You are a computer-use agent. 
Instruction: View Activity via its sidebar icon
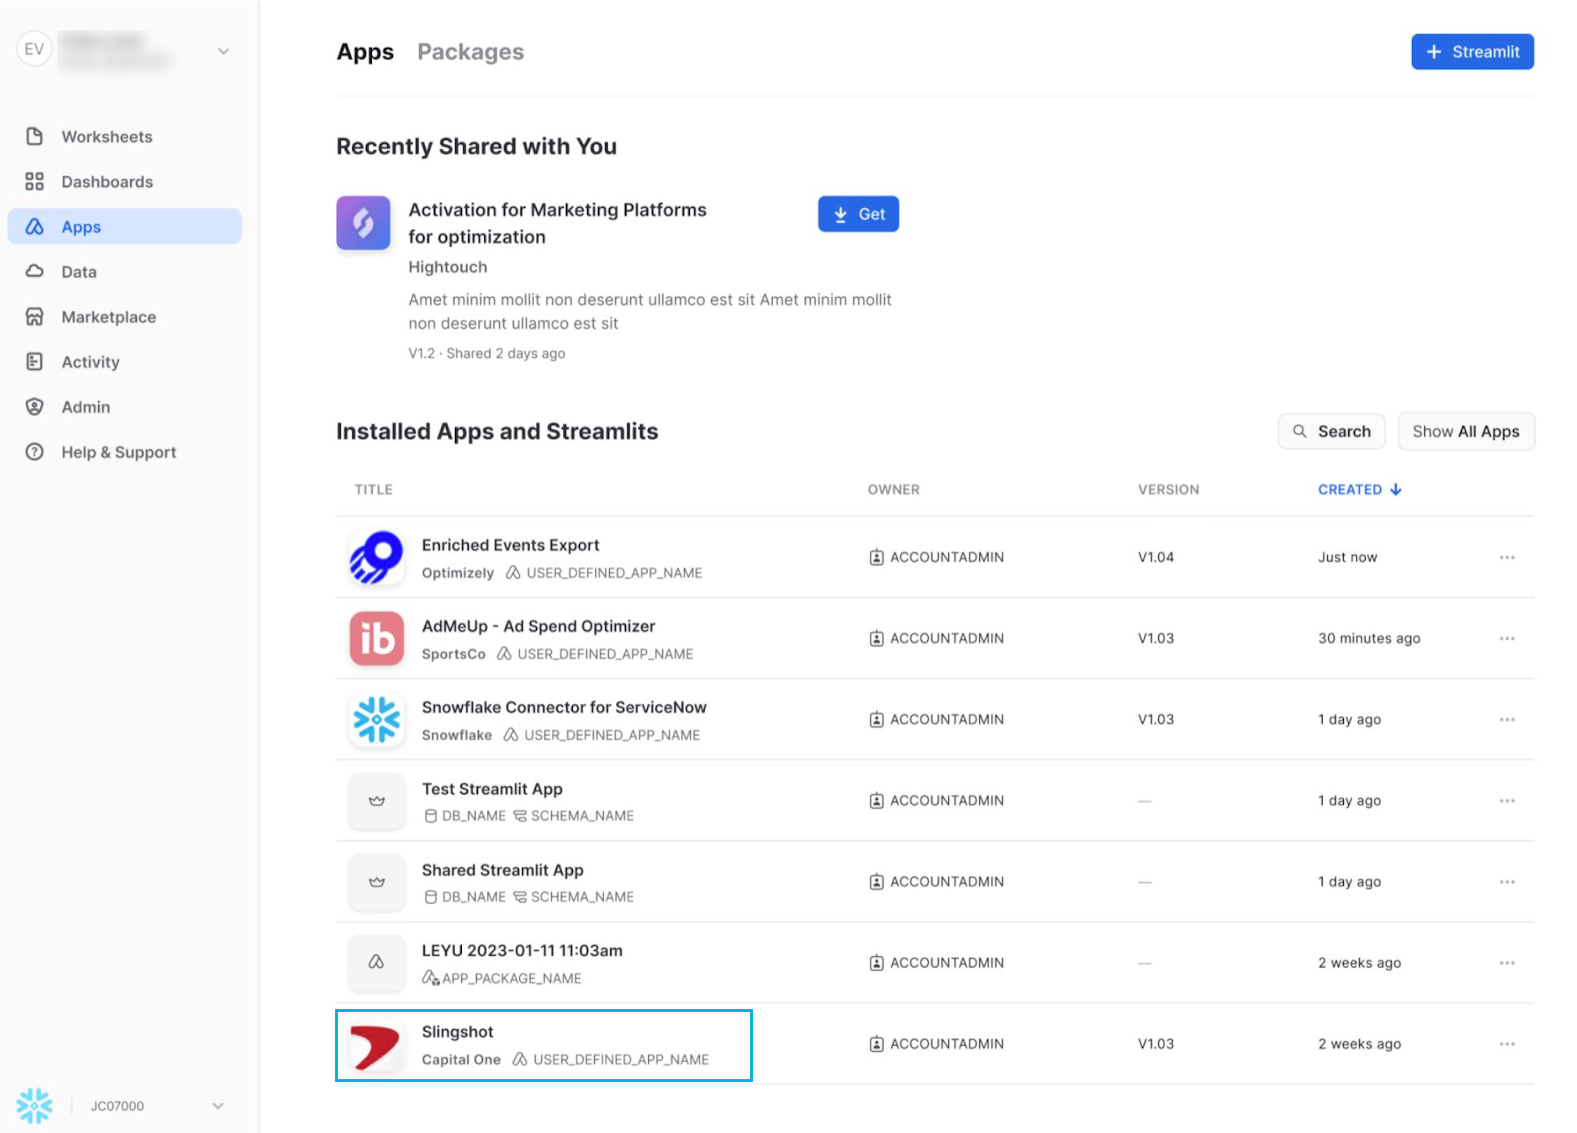point(34,361)
